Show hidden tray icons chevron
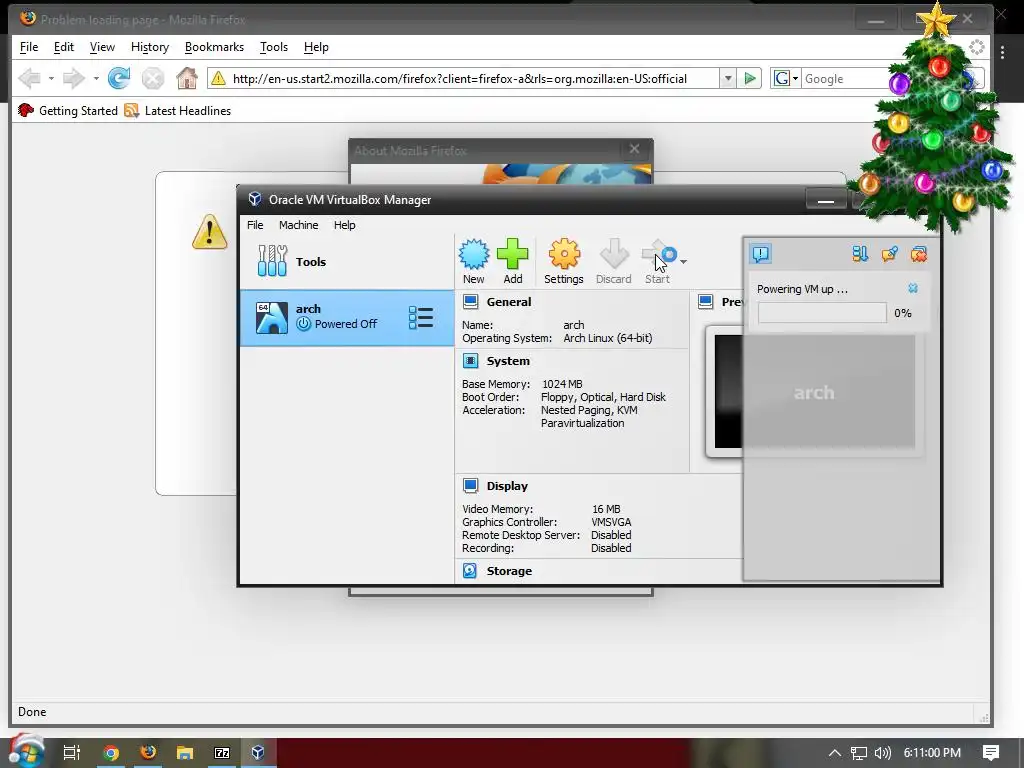1024x768 pixels. coord(835,753)
